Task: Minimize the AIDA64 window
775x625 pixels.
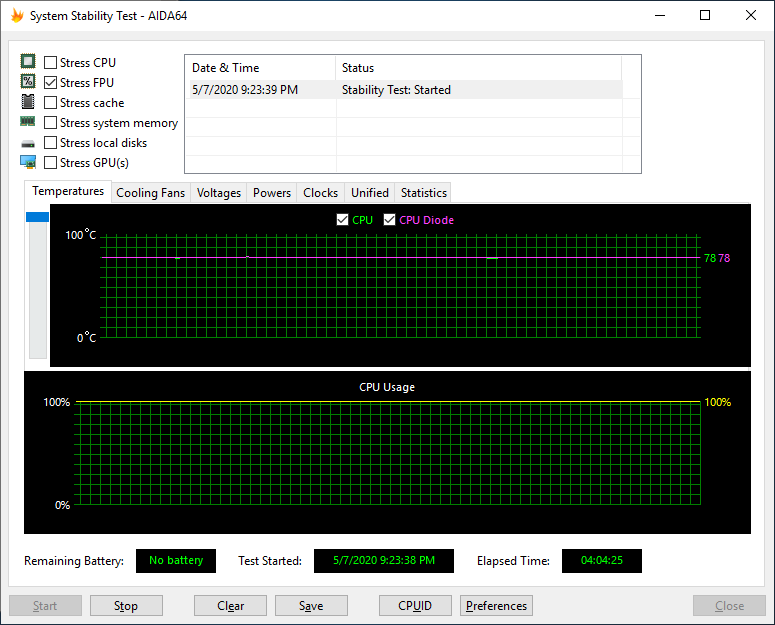Action: coord(660,15)
